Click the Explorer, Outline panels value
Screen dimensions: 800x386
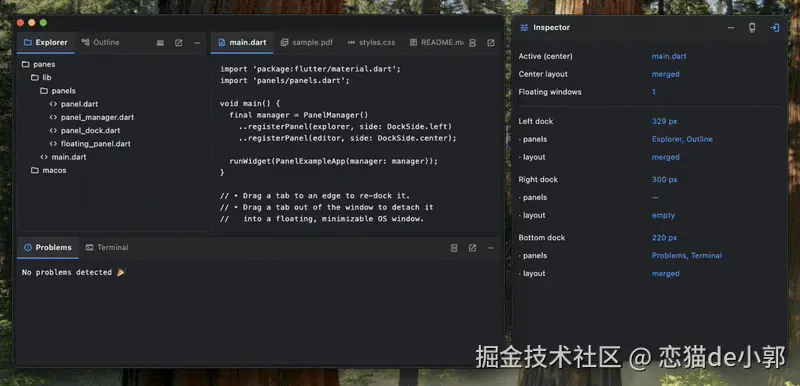click(x=682, y=139)
